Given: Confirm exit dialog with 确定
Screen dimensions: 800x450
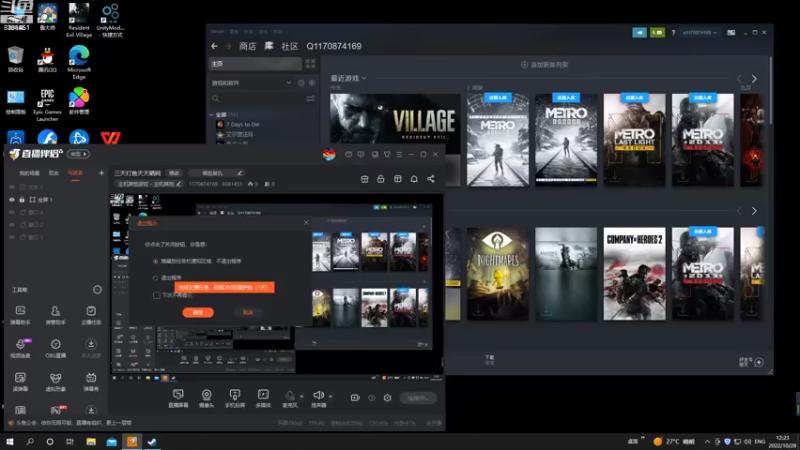Looking at the screenshot, I should pyautogui.click(x=198, y=312).
